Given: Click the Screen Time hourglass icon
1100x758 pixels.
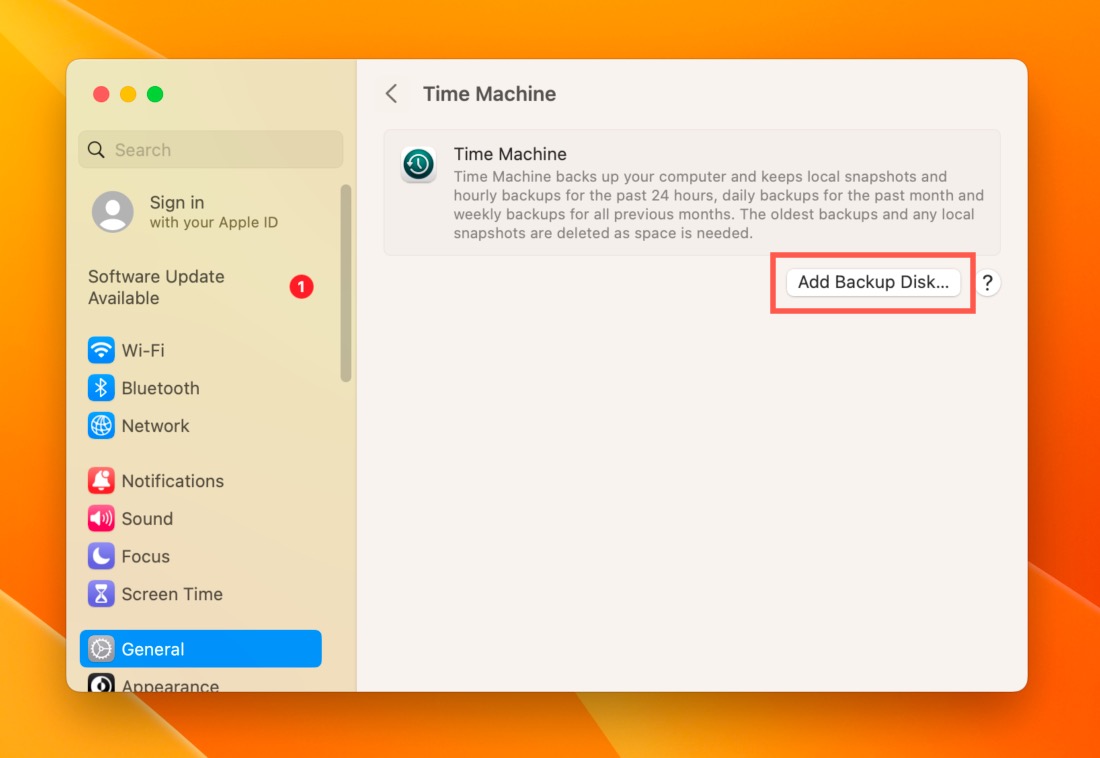Looking at the screenshot, I should 101,594.
